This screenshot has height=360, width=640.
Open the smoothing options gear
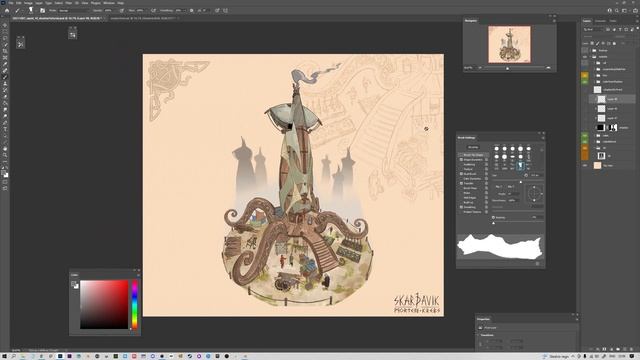(191, 11)
